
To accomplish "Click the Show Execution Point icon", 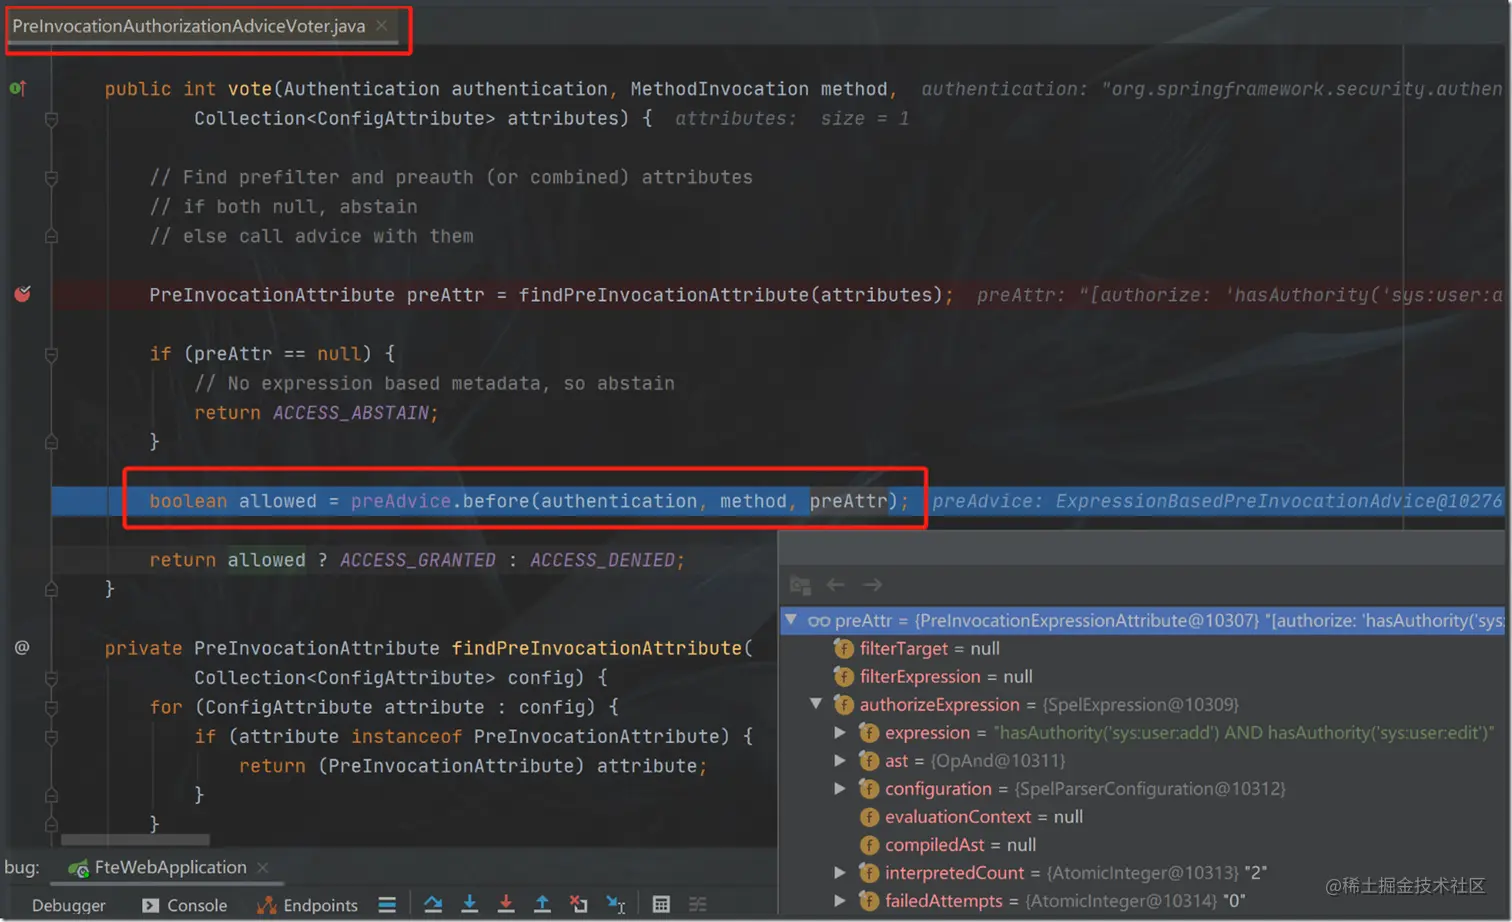I will pos(387,904).
